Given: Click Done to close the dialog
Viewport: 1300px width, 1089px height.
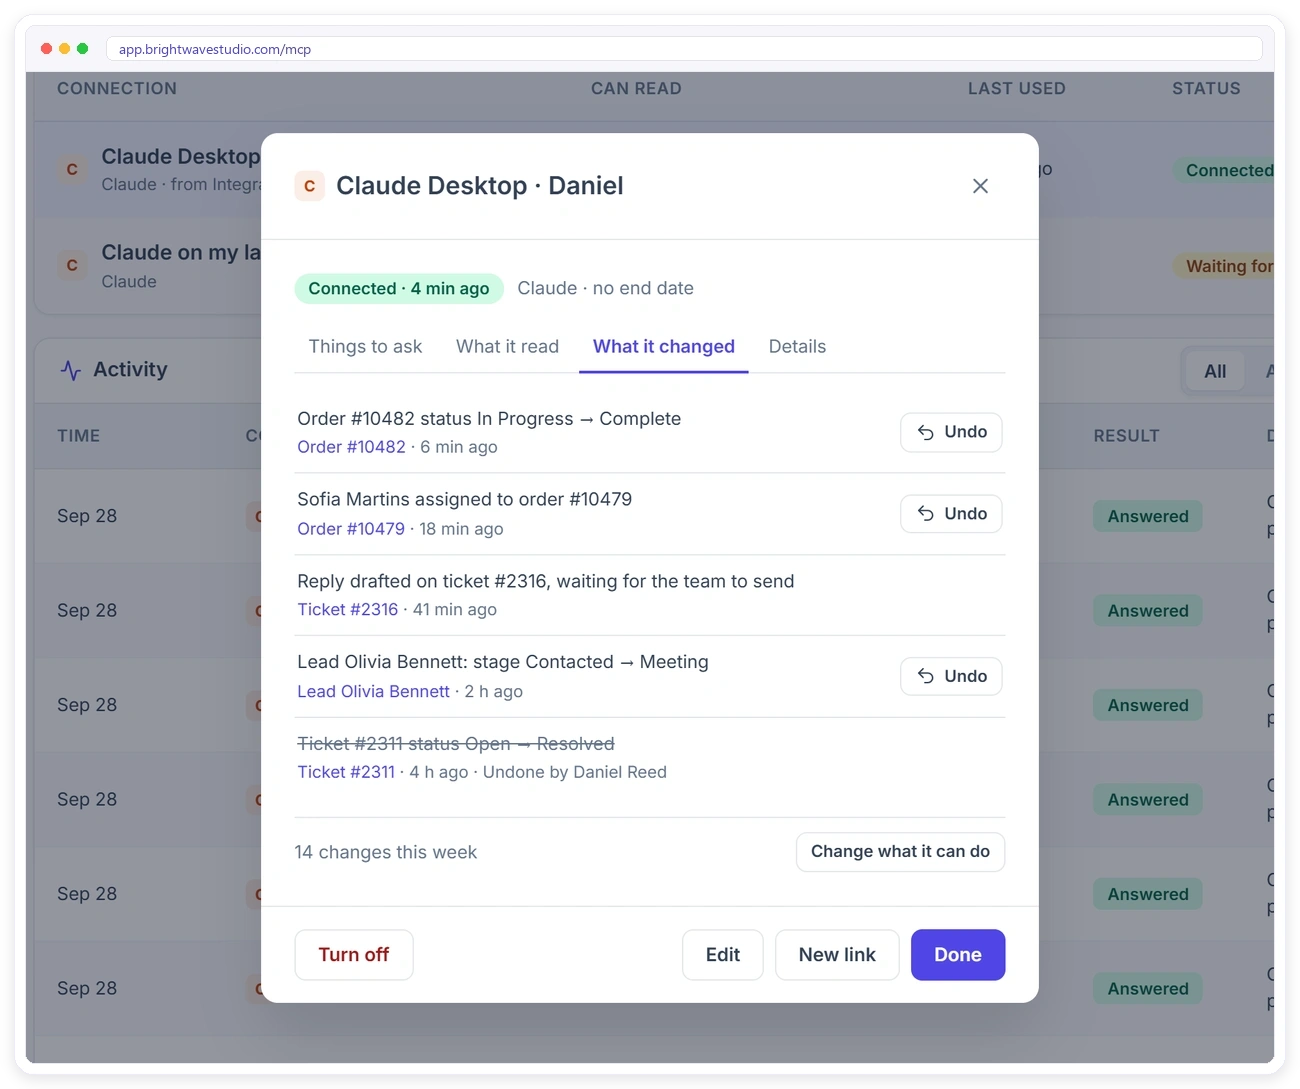Looking at the screenshot, I should (x=958, y=955).
